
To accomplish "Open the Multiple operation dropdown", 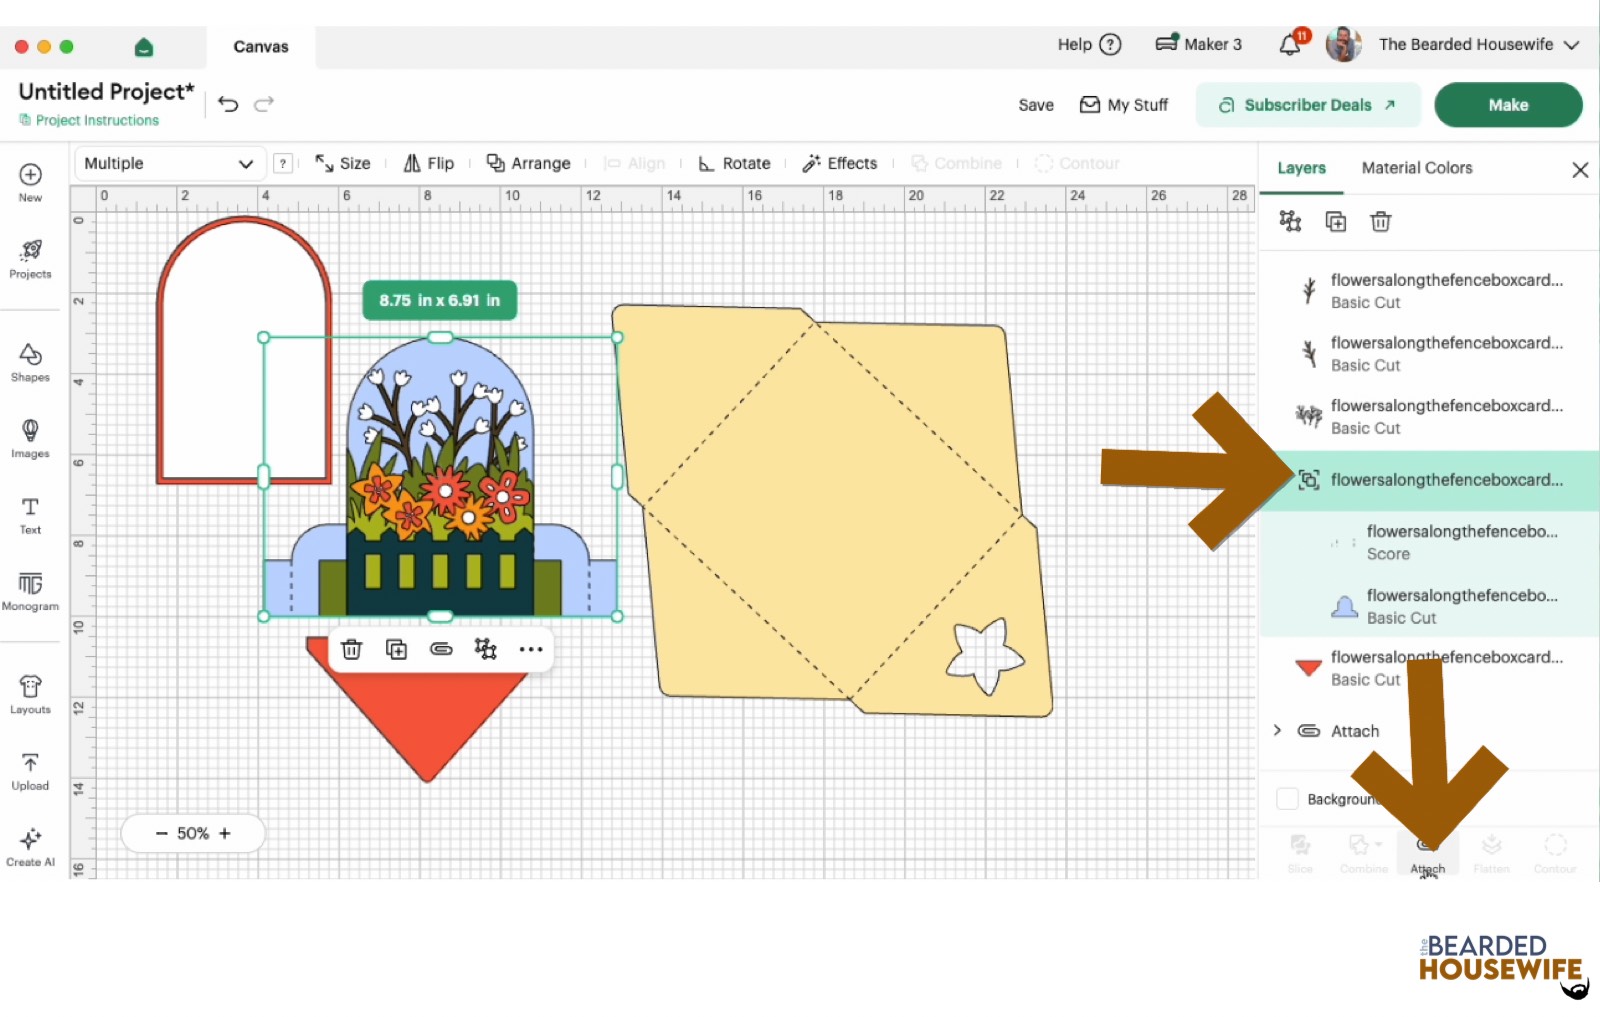I will click(x=168, y=163).
